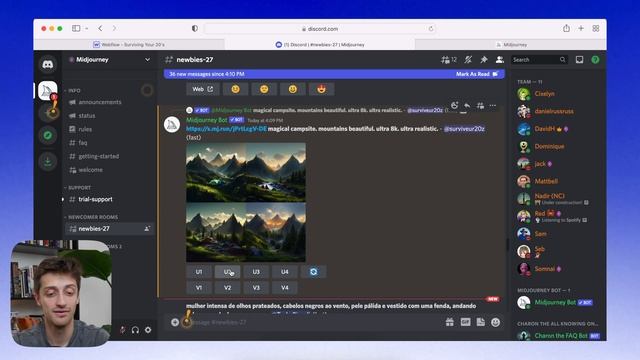Click the Download Apps icon in server bar
This screenshot has width=640, height=360.
pos(48,161)
